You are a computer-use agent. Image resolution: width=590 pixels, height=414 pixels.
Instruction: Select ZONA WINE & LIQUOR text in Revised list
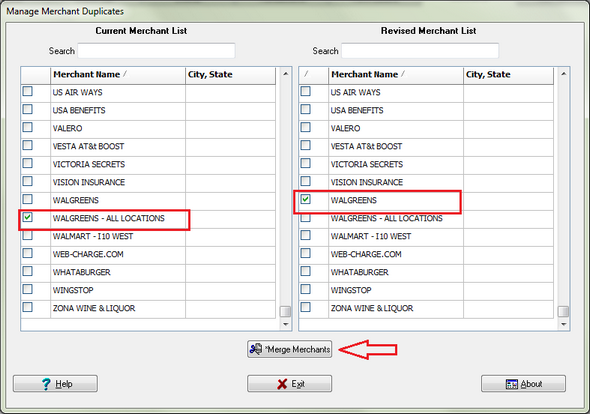click(372, 308)
